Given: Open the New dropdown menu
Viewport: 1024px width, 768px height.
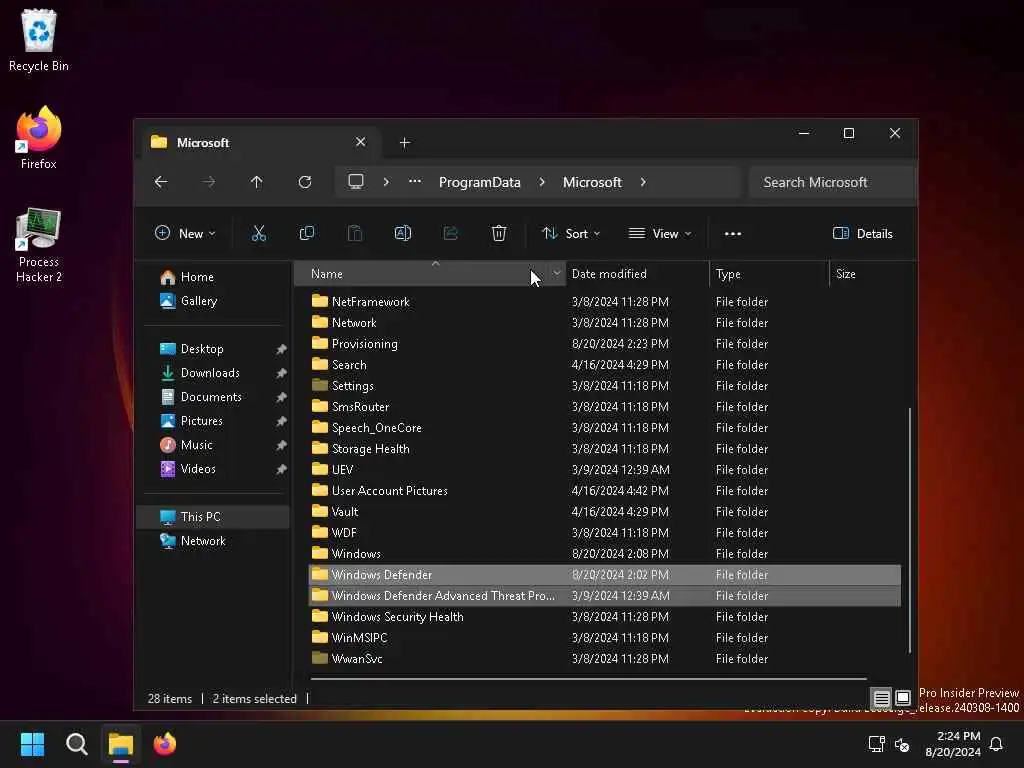Looking at the screenshot, I should pyautogui.click(x=185, y=233).
